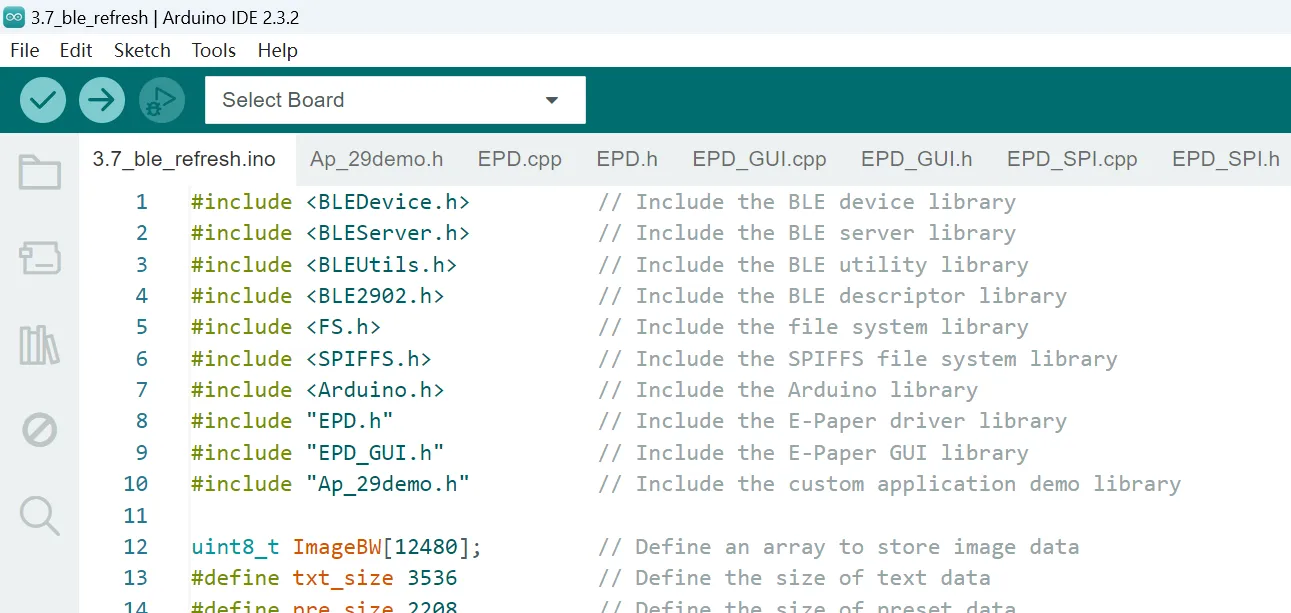Click line number 11 in the gutter
This screenshot has width=1291, height=613.
pyautogui.click(x=134, y=516)
